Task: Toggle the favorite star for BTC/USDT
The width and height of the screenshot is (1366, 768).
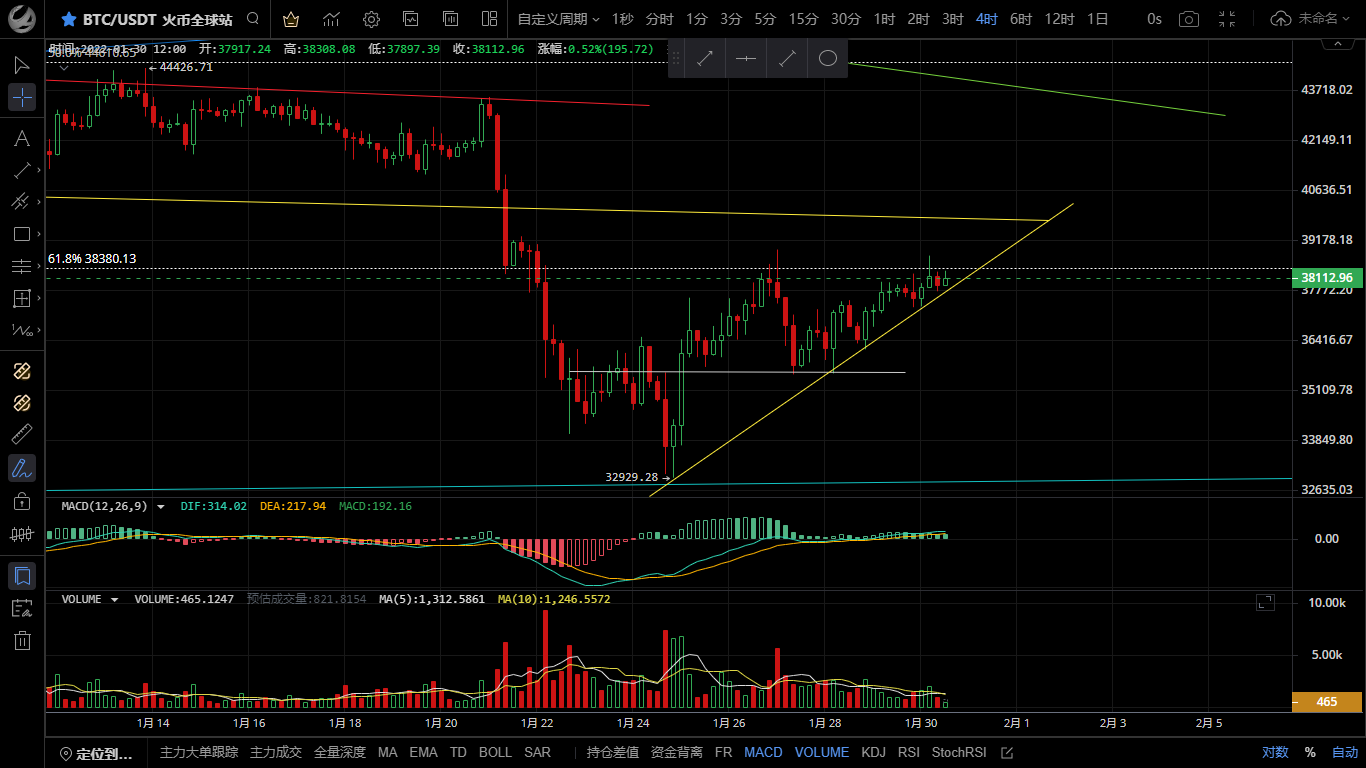Action: (69, 19)
